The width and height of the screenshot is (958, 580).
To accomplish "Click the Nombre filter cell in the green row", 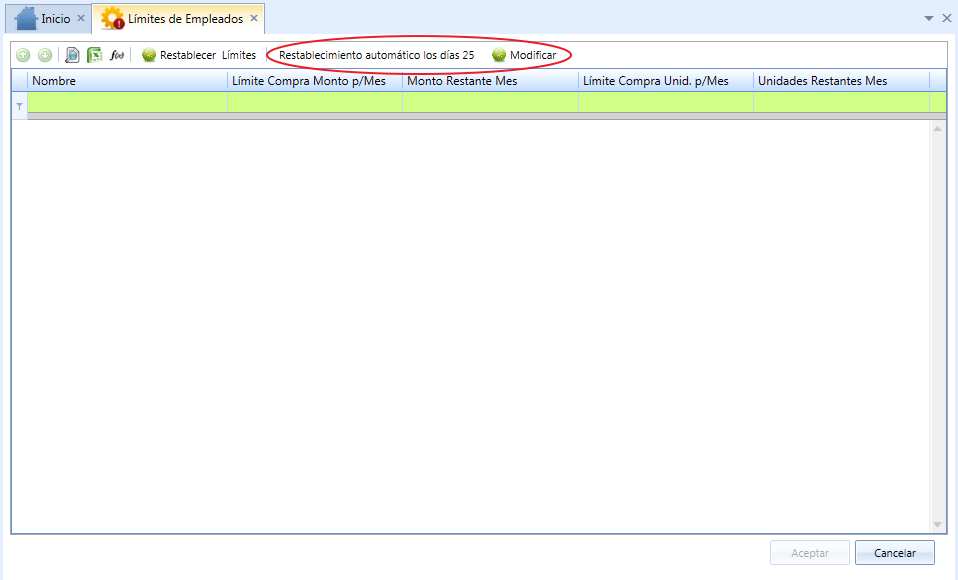I will [127, 102].
